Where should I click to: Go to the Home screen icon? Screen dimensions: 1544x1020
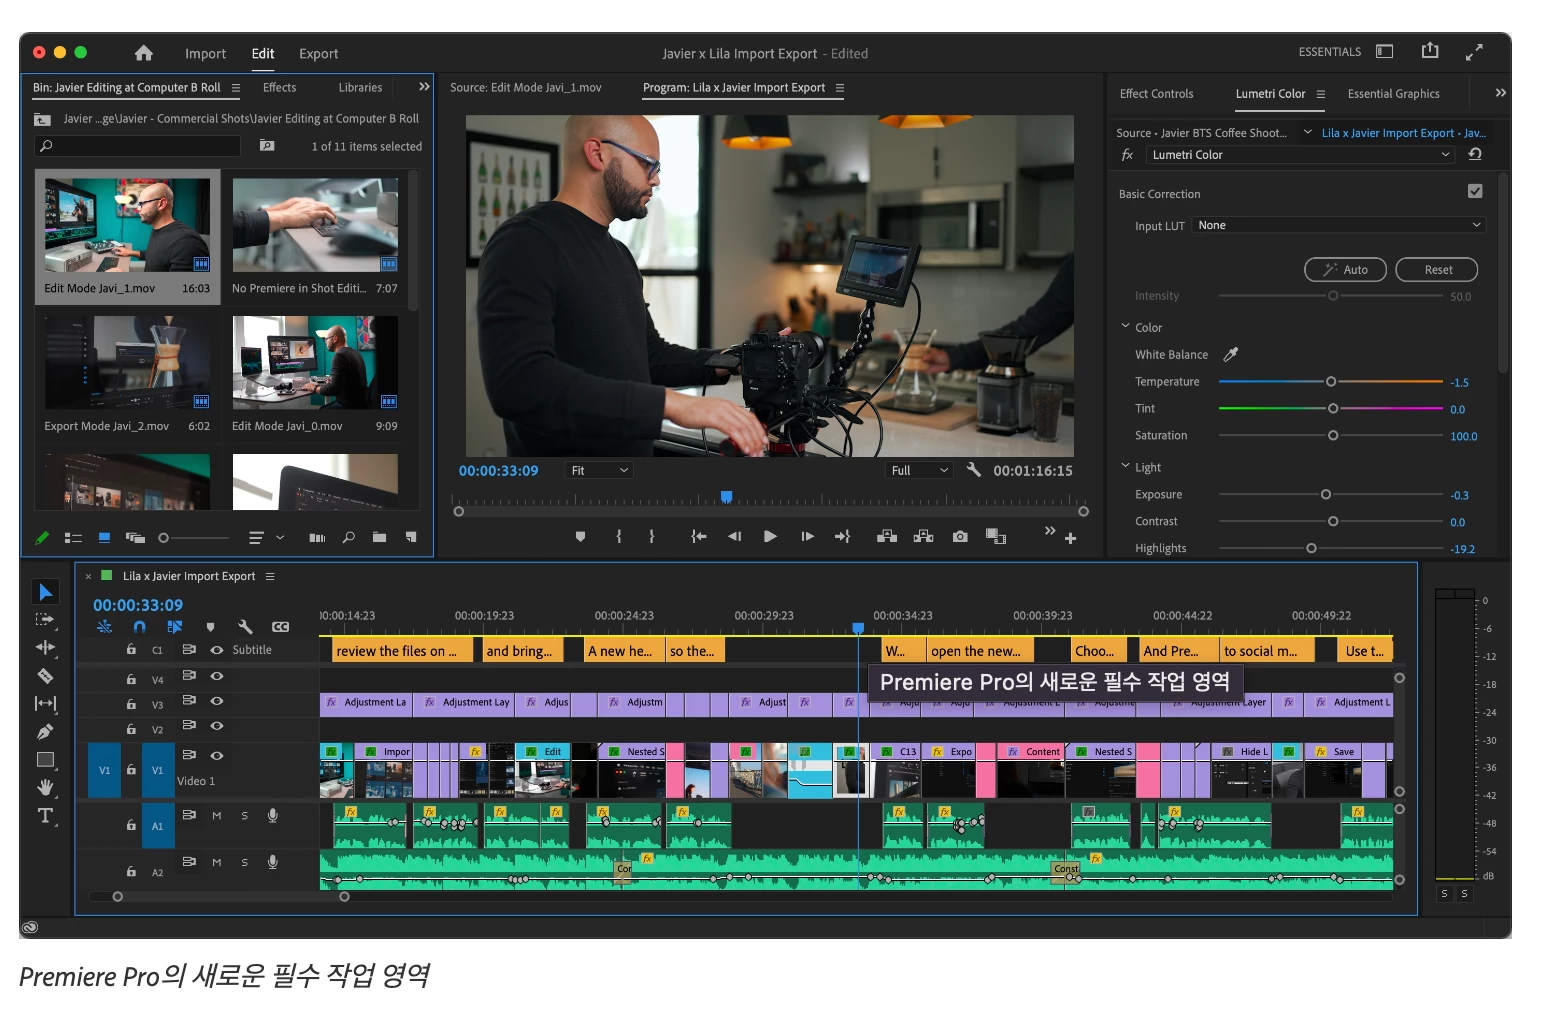click(x=144, y=53)
